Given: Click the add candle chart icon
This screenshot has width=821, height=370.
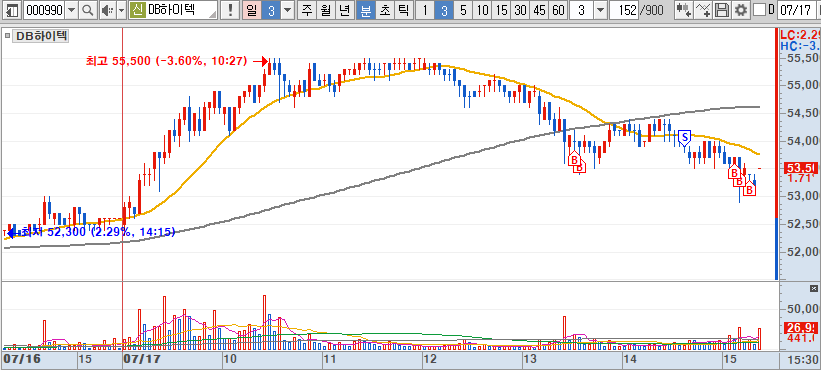Looking at the screenshot, I should coord(683,10).
